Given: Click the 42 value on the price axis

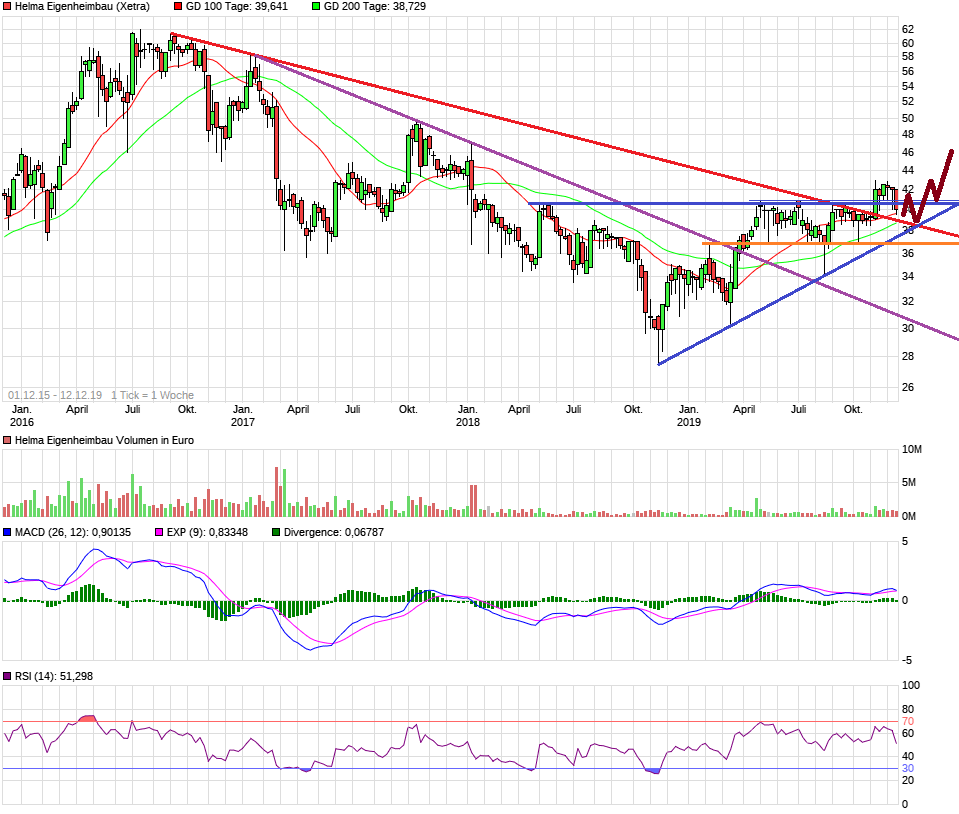Looking at the screenshot, I should pos(908,189).
